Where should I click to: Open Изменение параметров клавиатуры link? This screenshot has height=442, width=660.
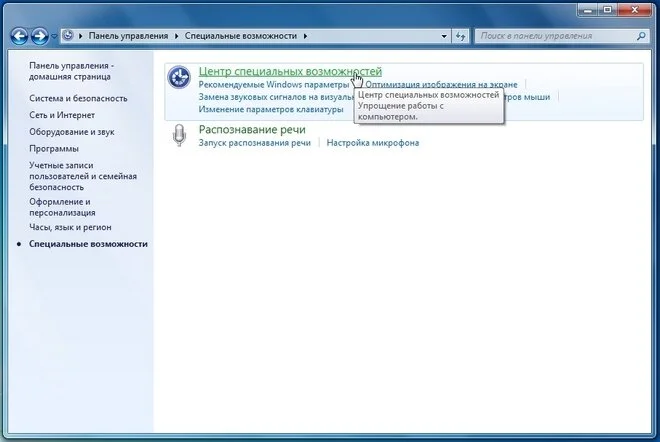tap(271, 109)
